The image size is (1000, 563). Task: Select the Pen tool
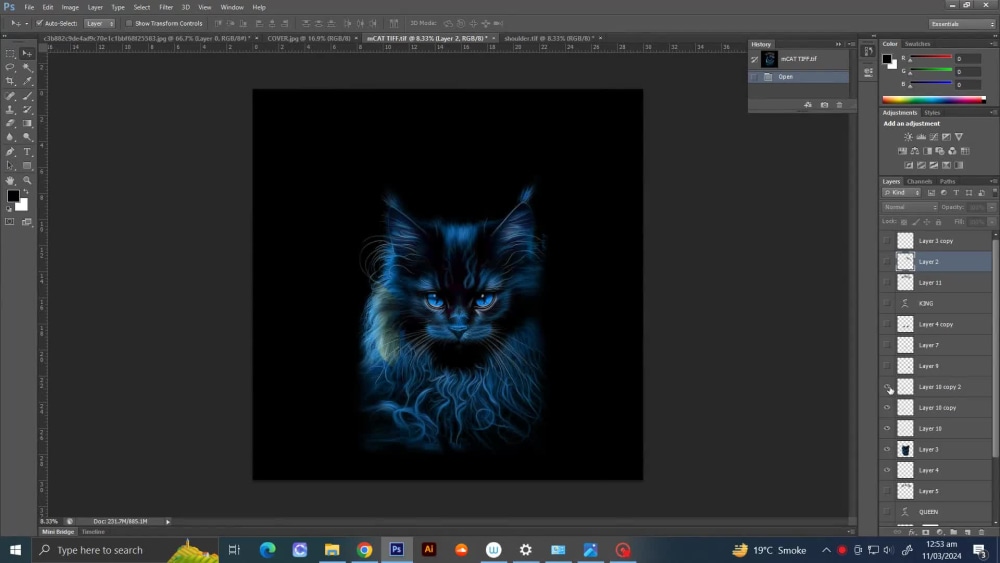tap(10, 152)
